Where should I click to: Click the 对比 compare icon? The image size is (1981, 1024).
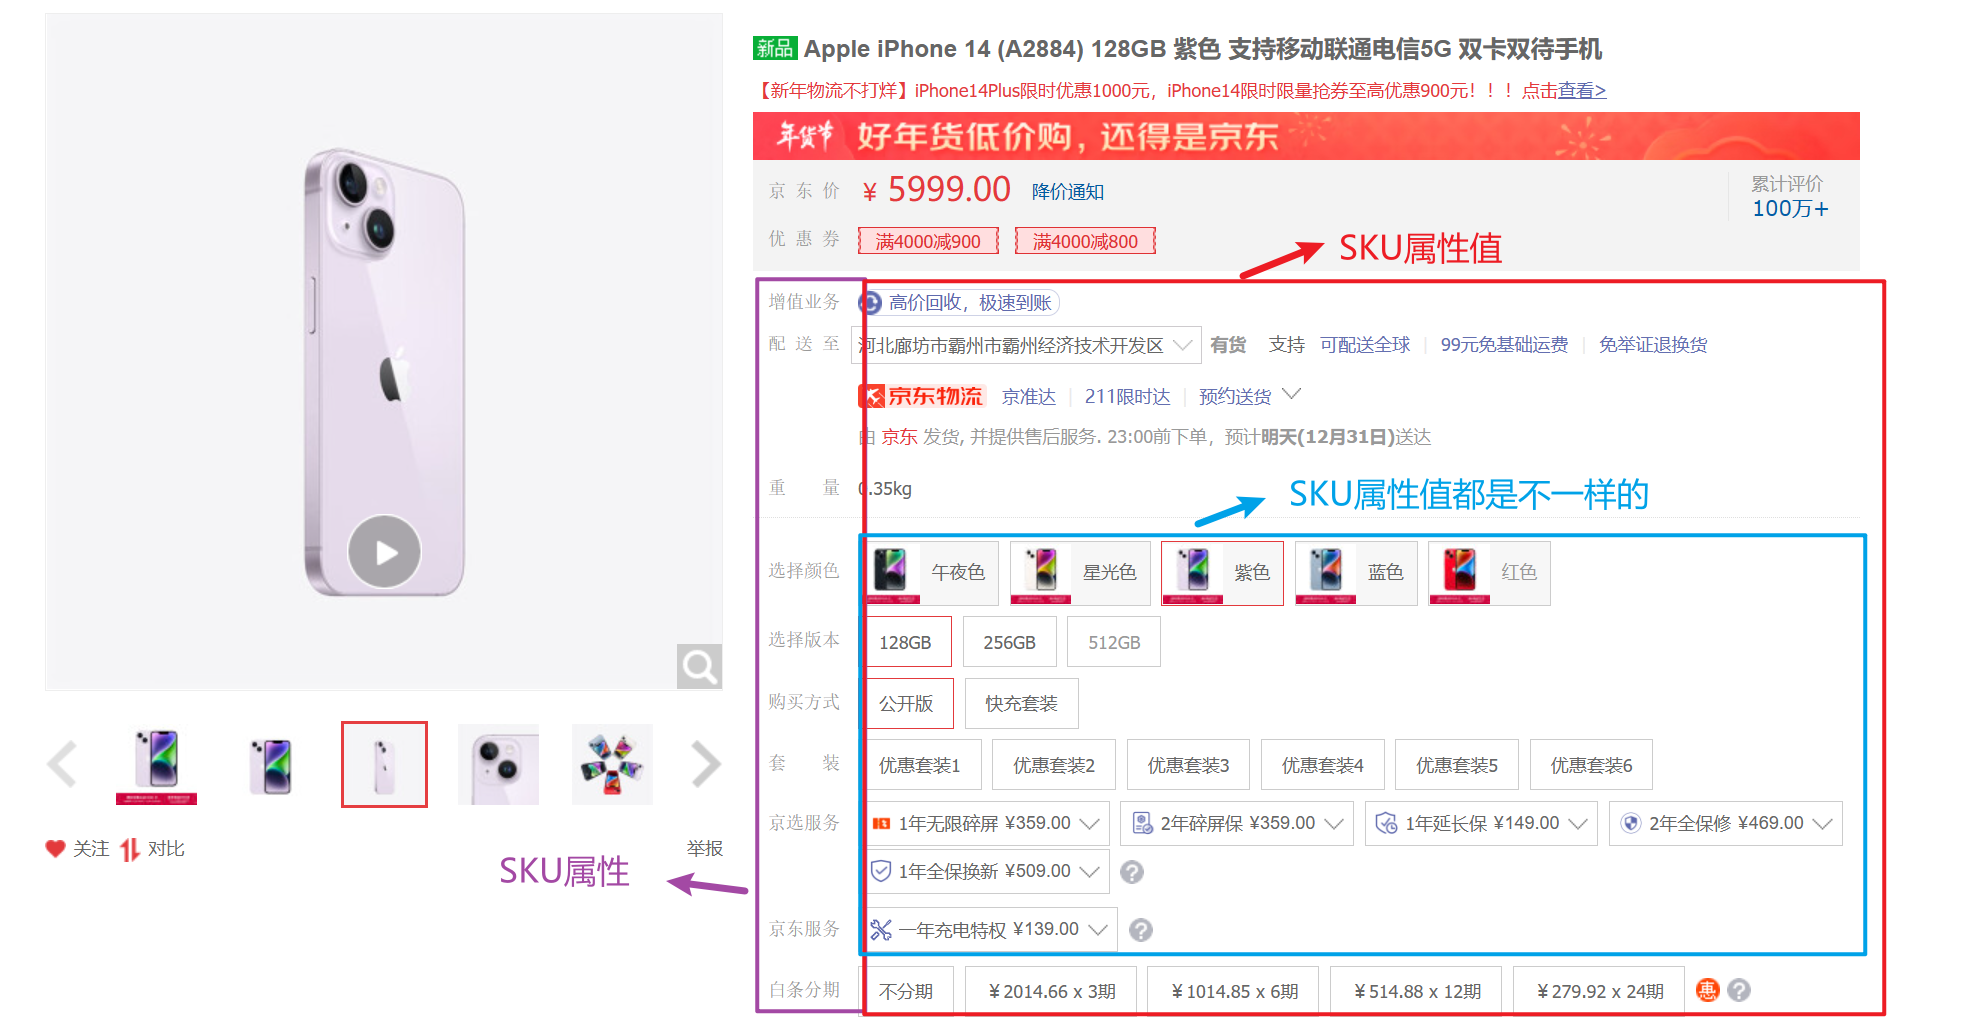click(x=130, y=849)
